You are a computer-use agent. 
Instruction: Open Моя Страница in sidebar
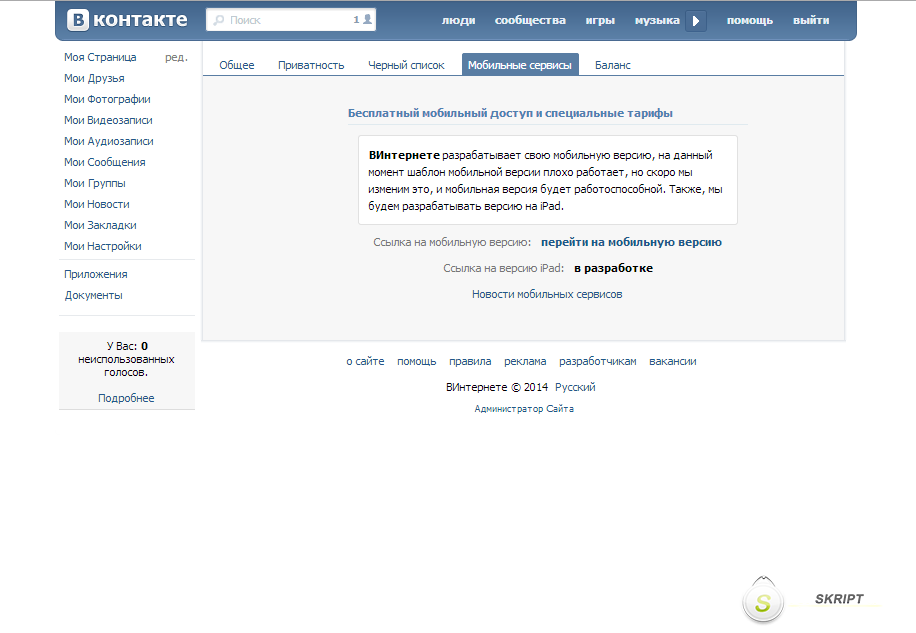(100, 57)
